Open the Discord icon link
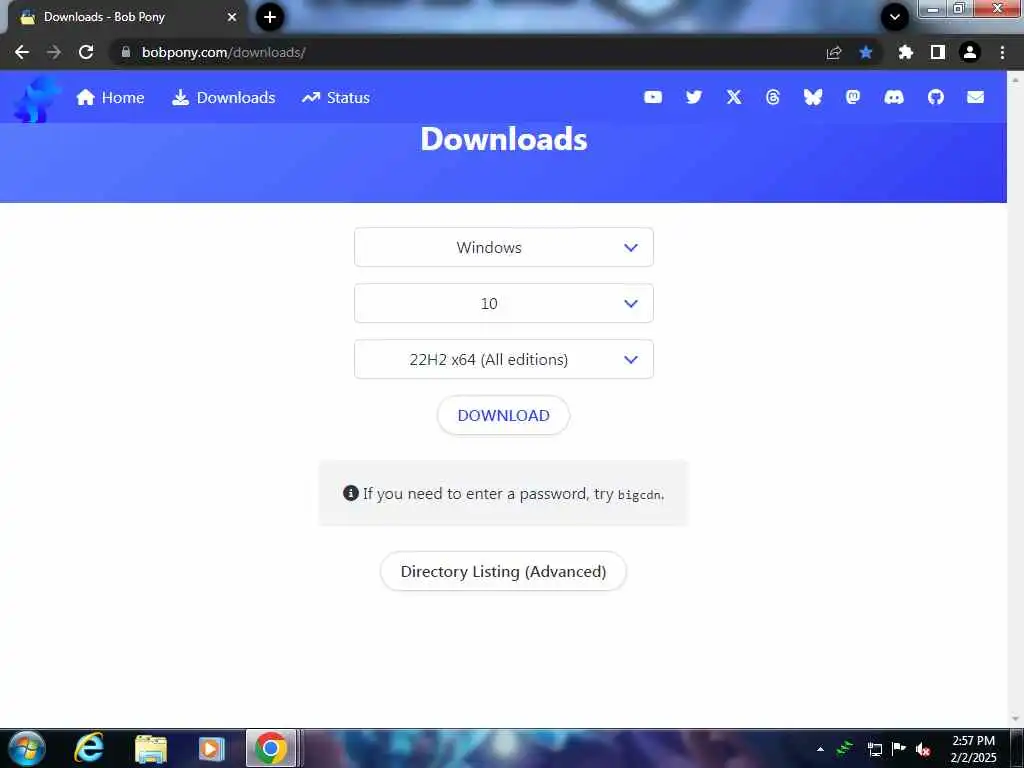 click(893, 97)
